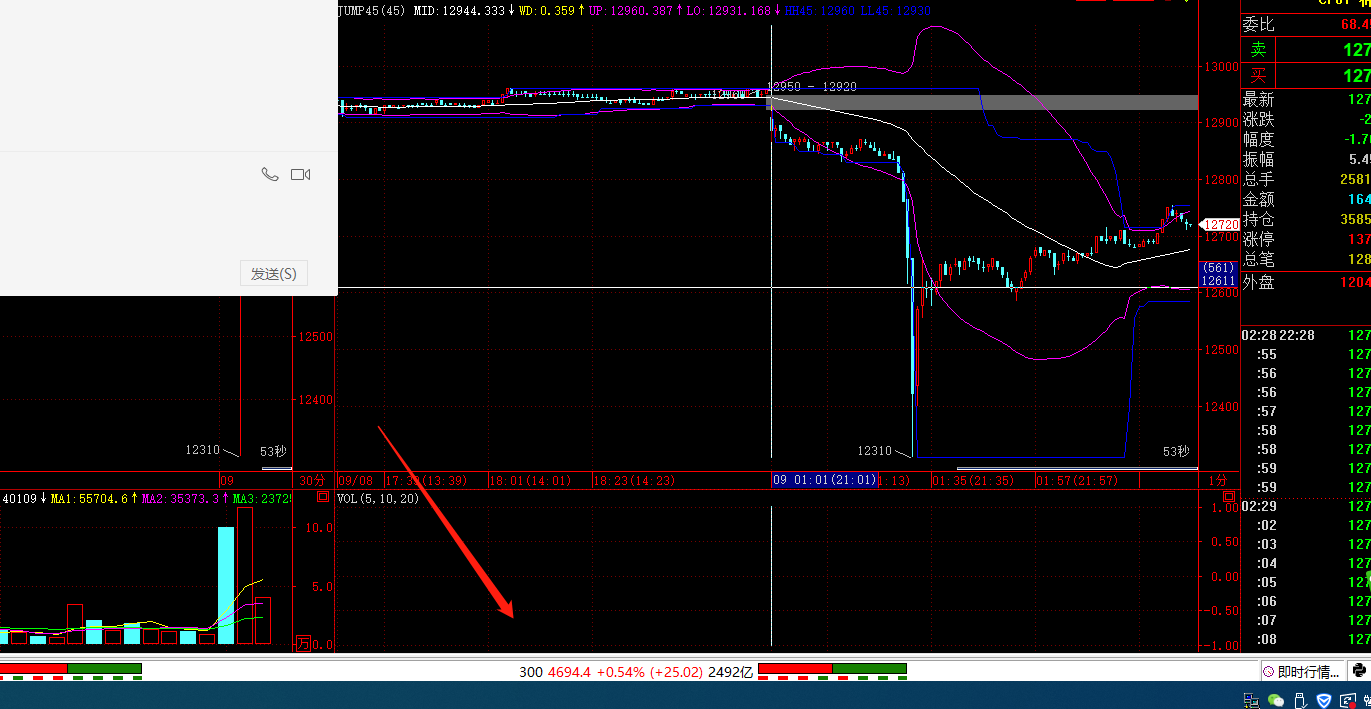Click the 12950 - 12920 gap label
Image resolution: width=1371 pixels, height=709 pixels.
(x=812, y=87)
